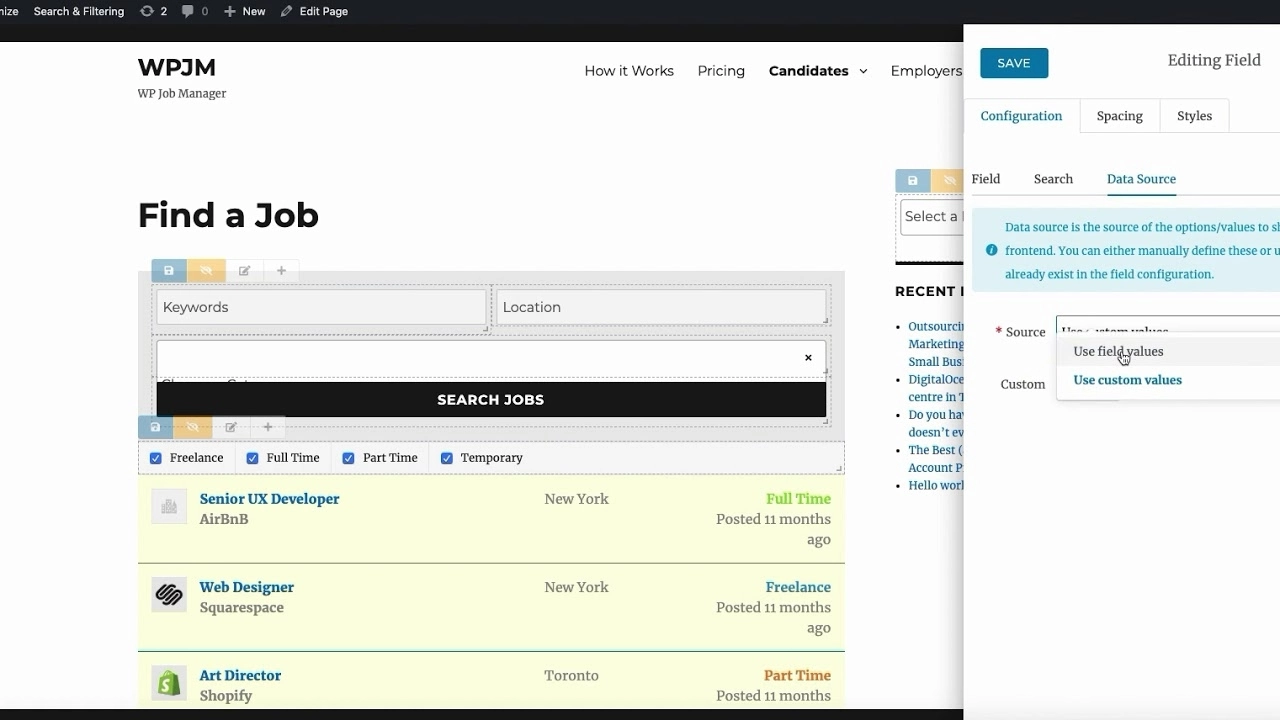Uncheck the Freelance checkbox
This screenshot has width=1280, height=720.
[x=156, y=458]
